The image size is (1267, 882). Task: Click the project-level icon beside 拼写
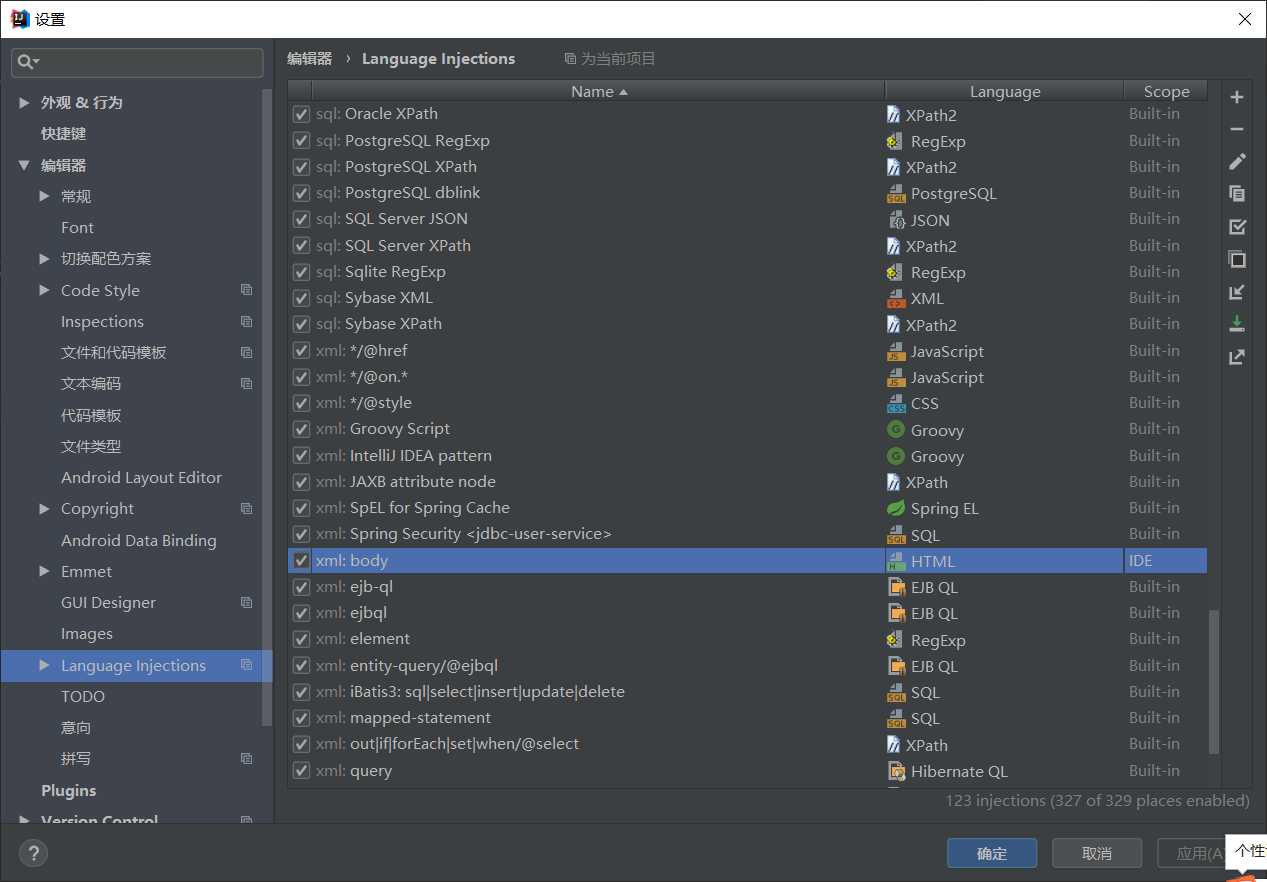pyautogui.click(x=246, y=758)
